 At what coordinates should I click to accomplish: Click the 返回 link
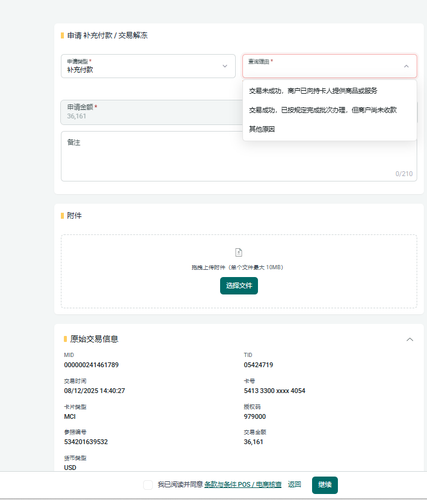point(294,484)
